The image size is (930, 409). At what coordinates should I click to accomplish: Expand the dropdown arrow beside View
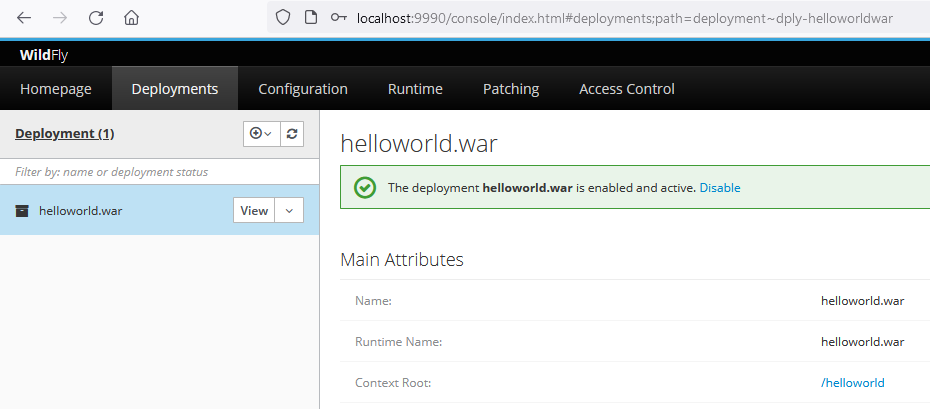pos(289,210)
